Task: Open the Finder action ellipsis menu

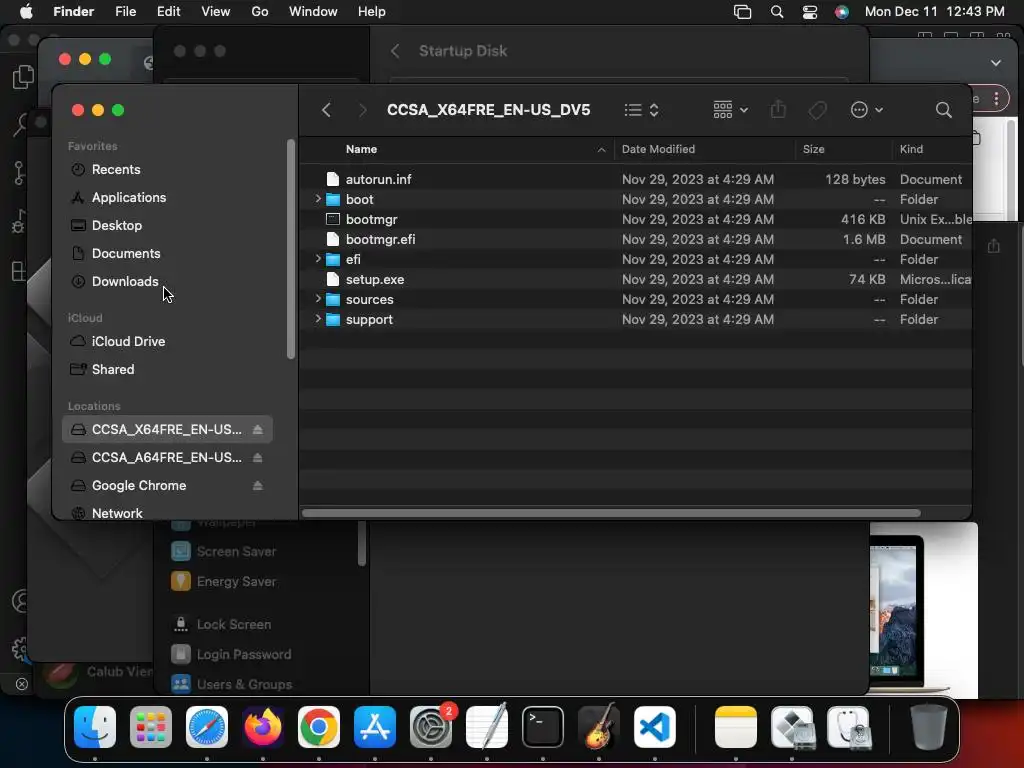Action: click(867, 110)
